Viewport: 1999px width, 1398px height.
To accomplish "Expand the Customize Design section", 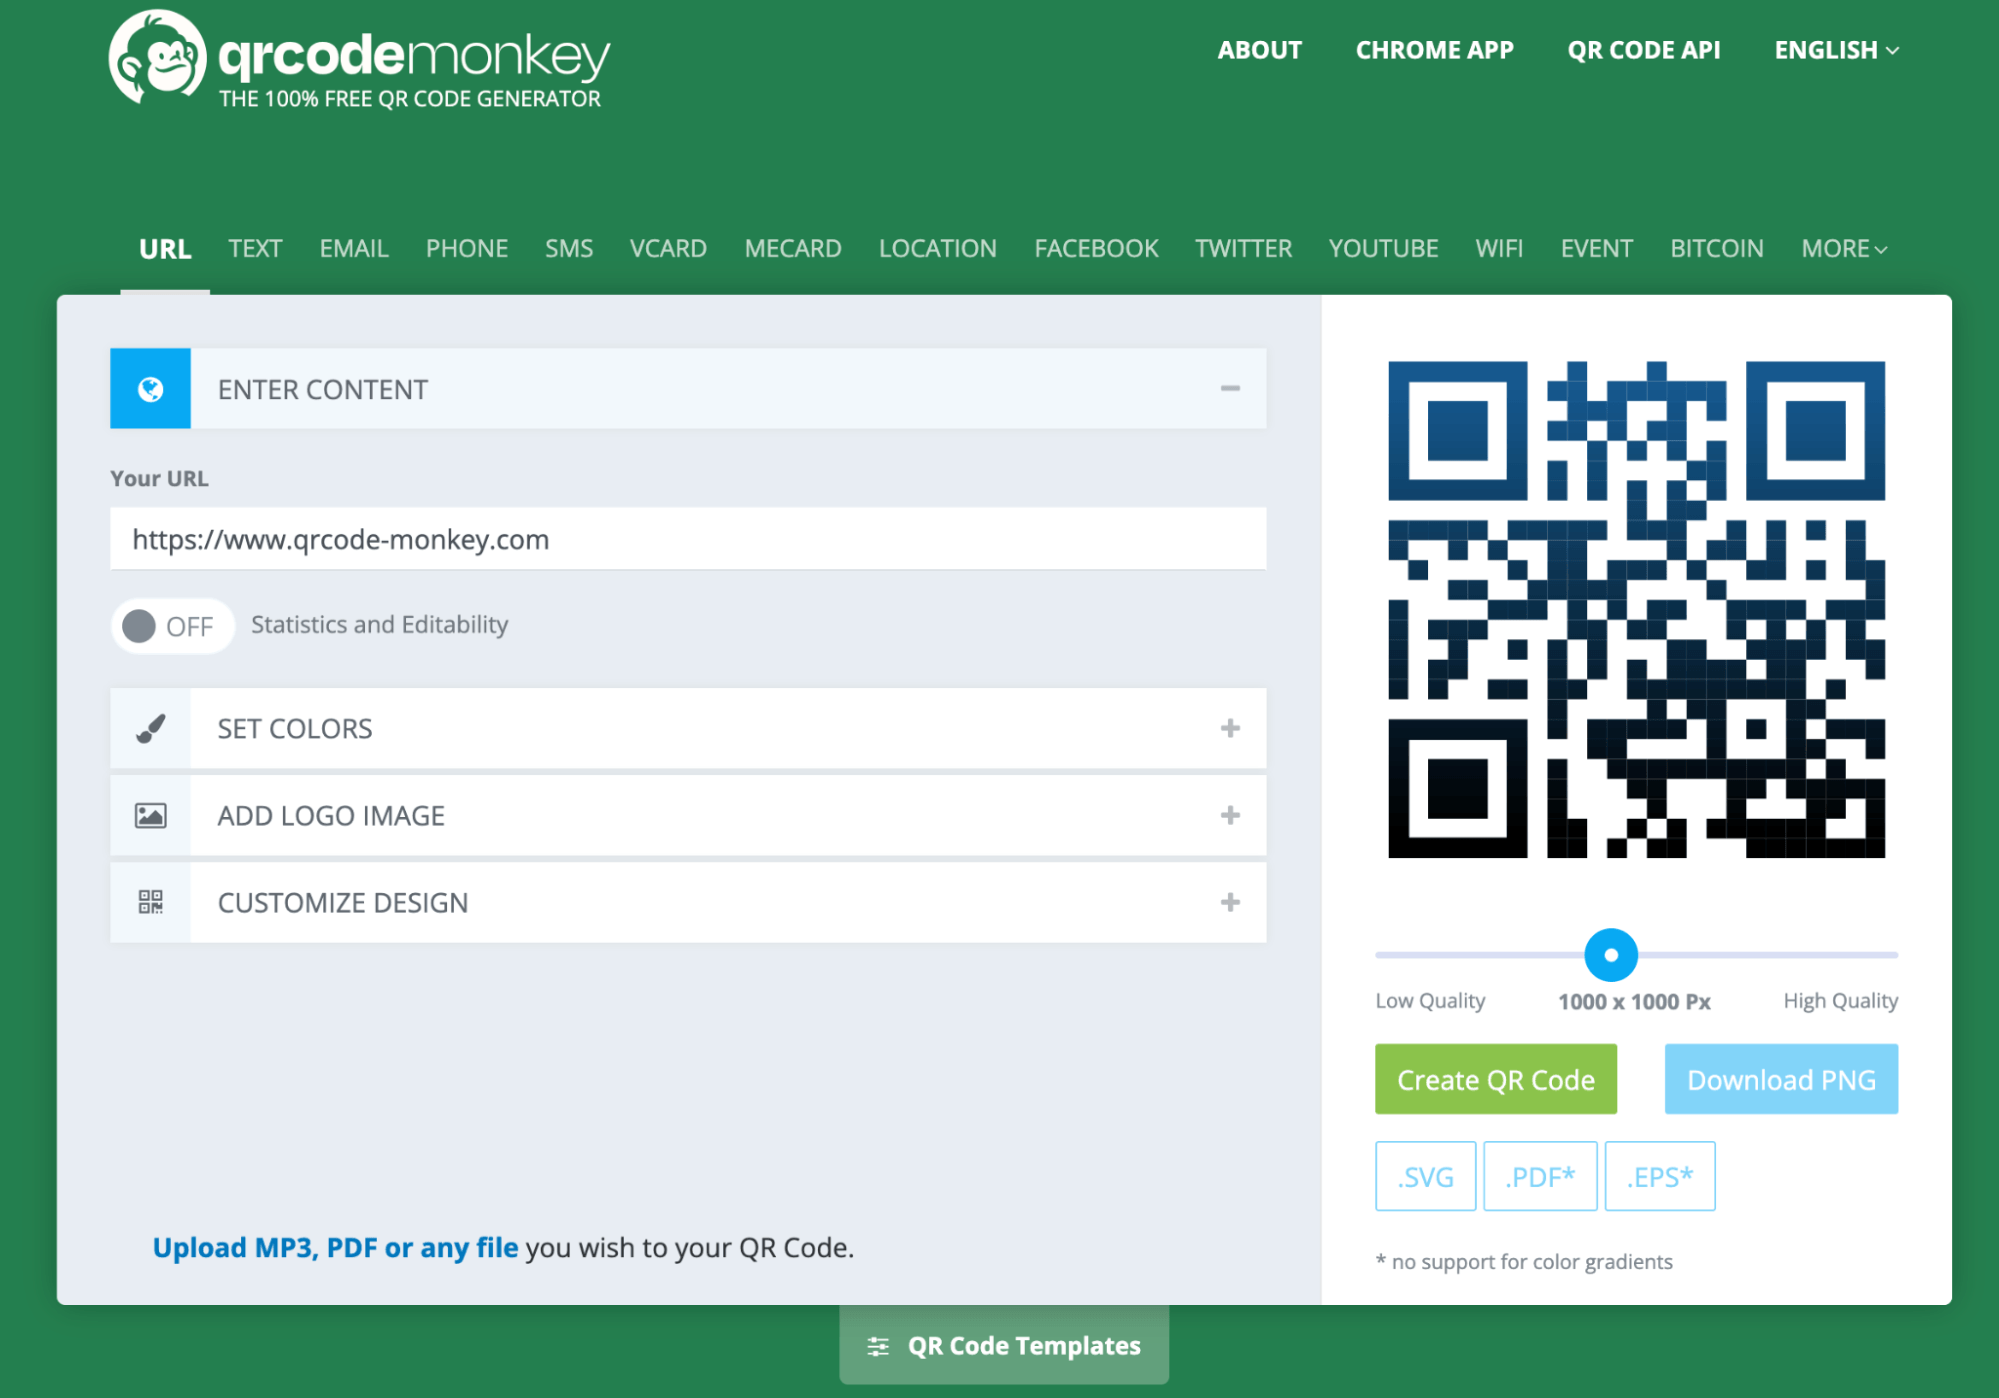I will [x=1230, y=902].
